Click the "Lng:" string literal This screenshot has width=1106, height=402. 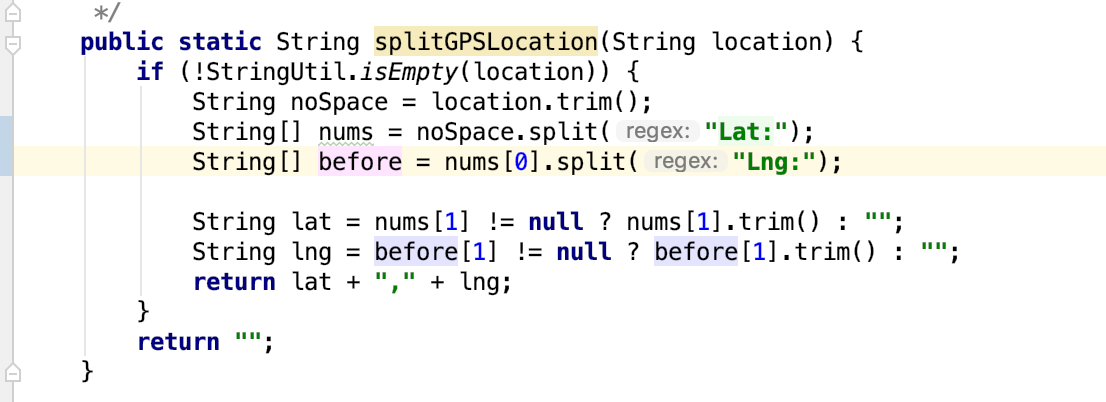point(774,162)
